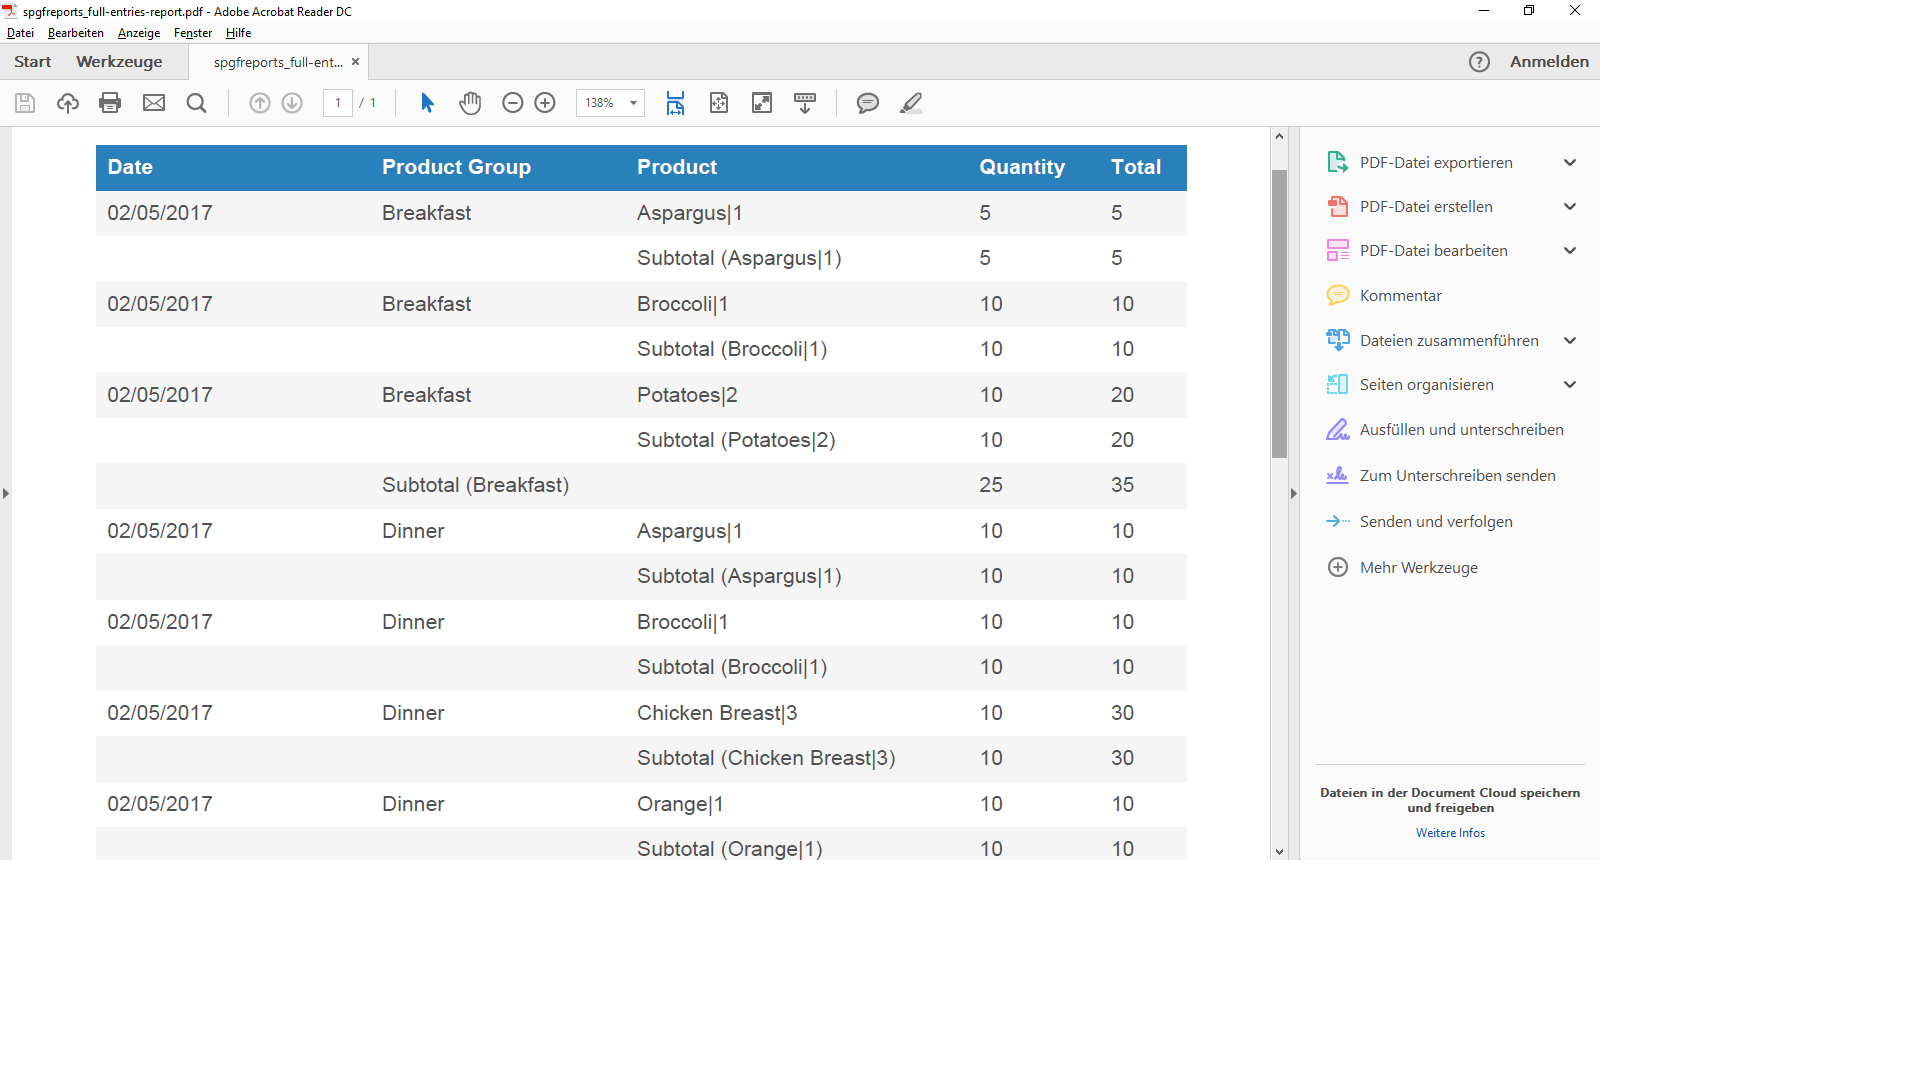Click the zoom out minus icon

[x=512, y=103]
